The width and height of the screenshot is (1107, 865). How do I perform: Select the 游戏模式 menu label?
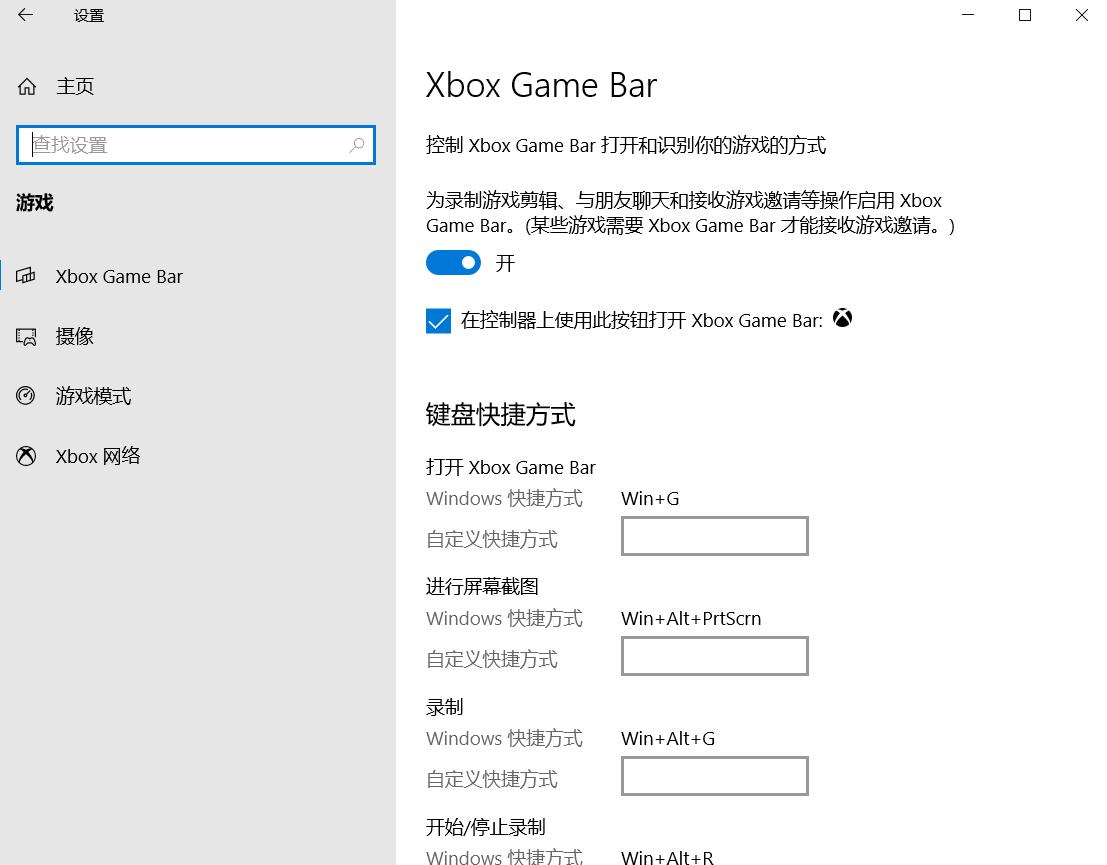point(94,396)
